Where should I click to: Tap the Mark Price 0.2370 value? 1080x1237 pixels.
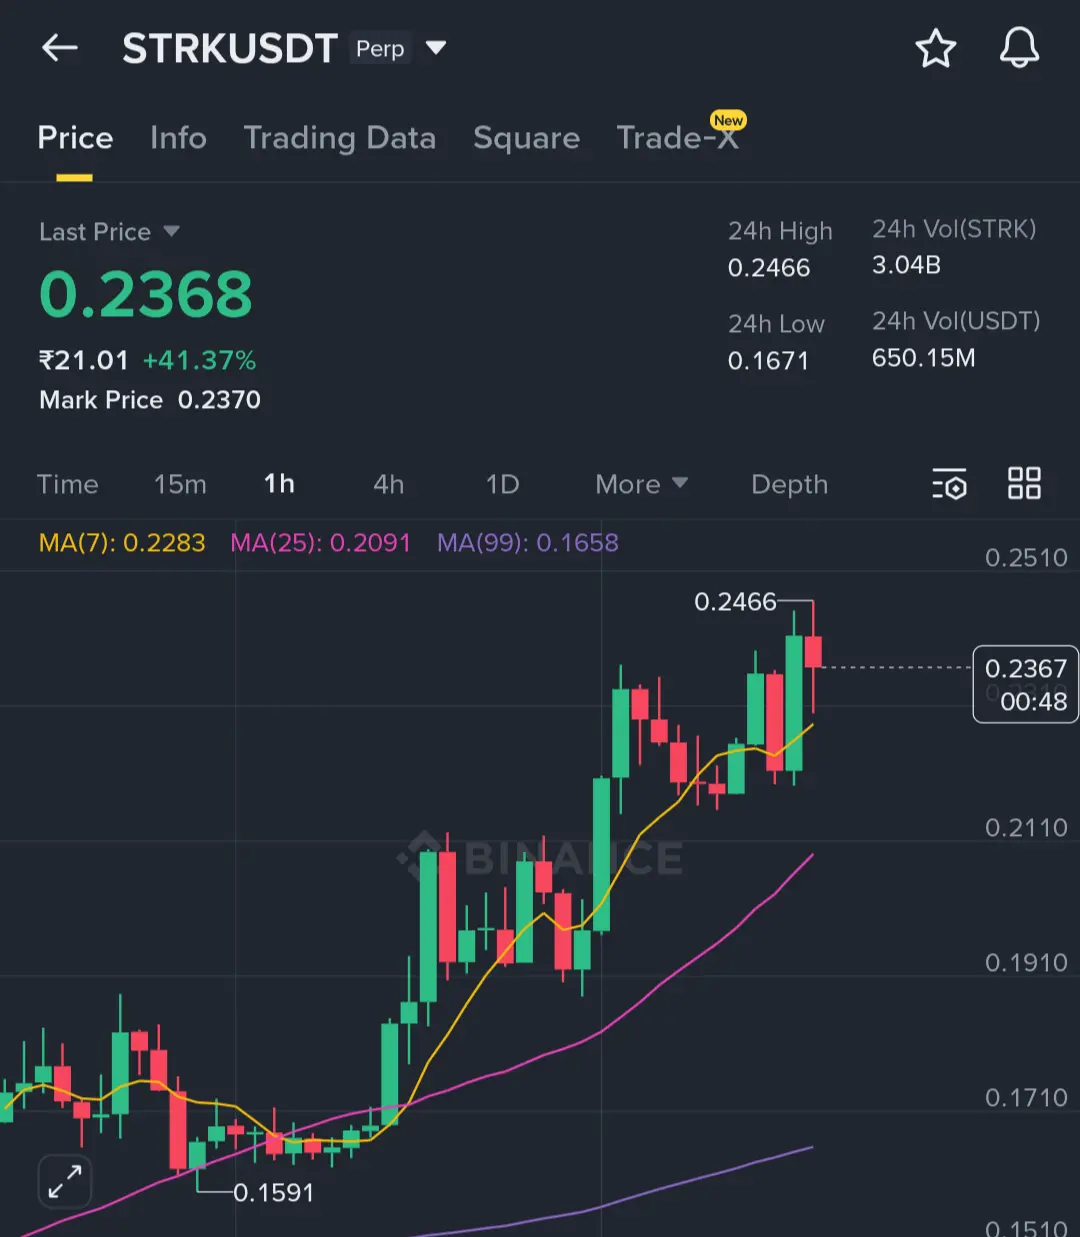(x=219, y=400)
